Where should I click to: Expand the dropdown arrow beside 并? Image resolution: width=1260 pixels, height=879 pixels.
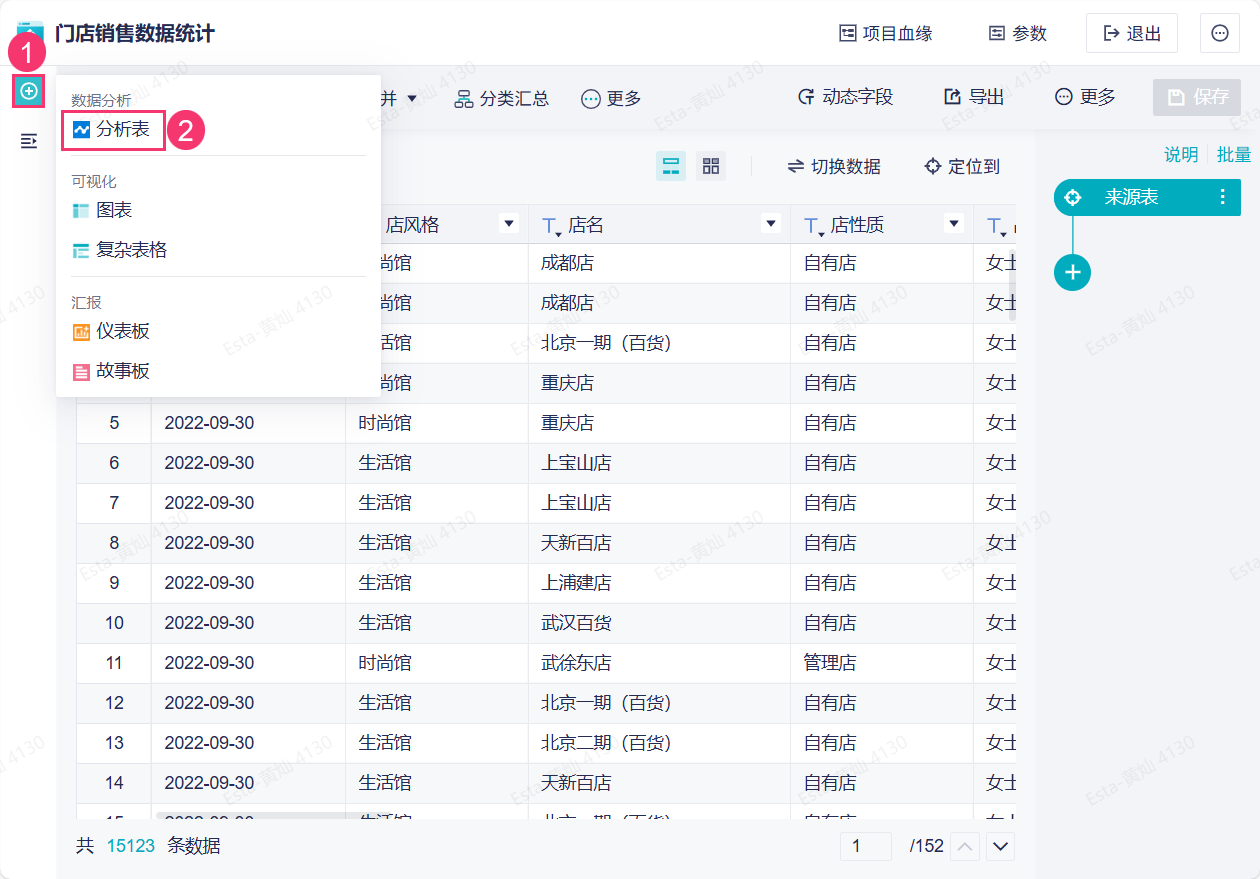pos(412,98)
